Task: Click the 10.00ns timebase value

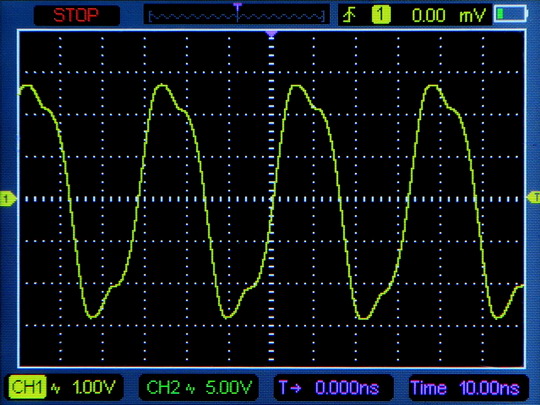Action: (x=489, y=388)
